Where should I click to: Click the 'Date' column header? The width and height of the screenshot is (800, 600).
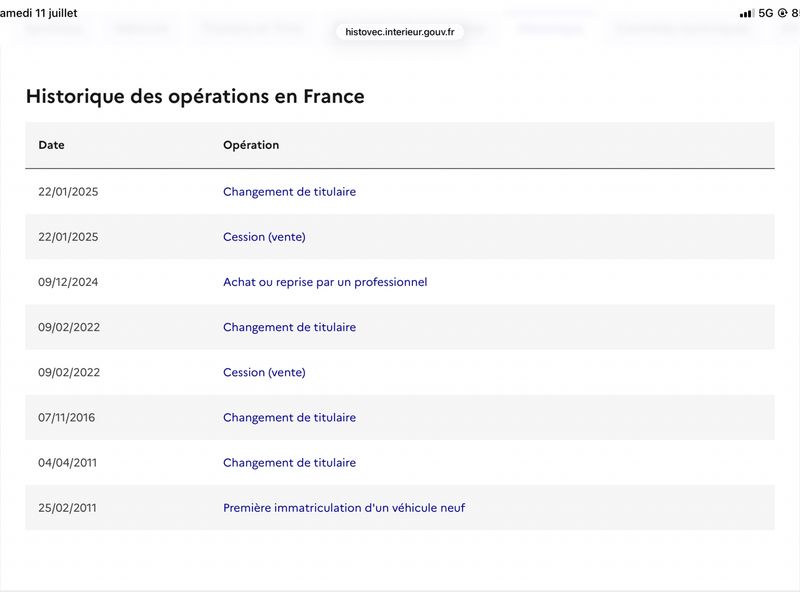[x=51, y=145]
